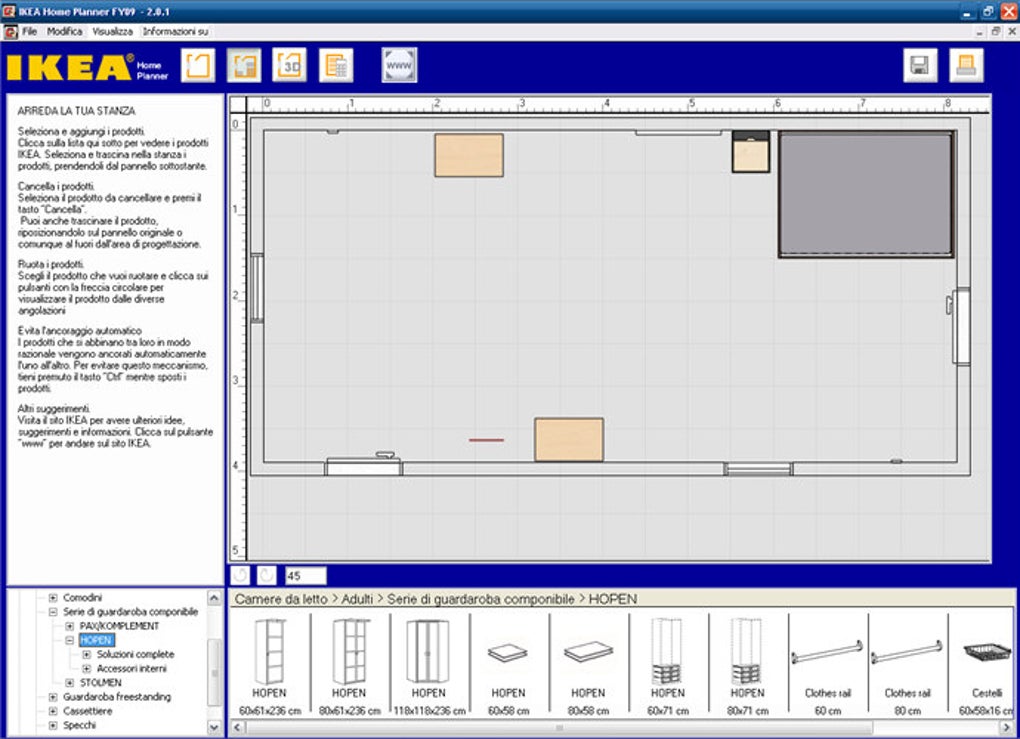The width and height of the screenshot is (1020, 739).
Task: Select the large gray bed in the room
Action: pyautogui.click(x=866, y=195)
